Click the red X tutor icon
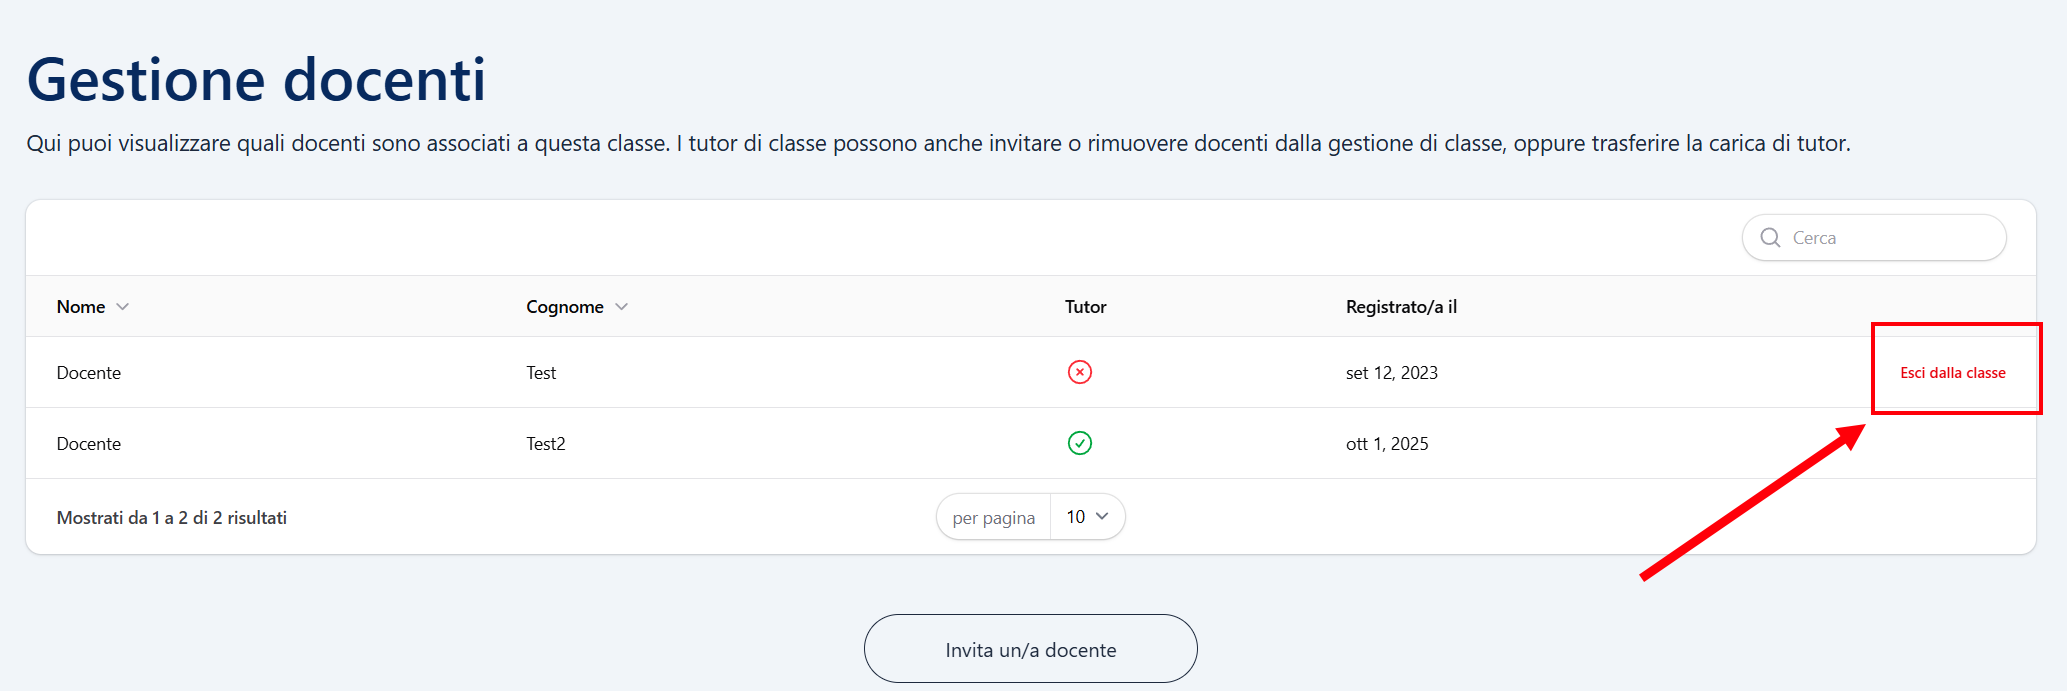Screen dimensions: 2067x691 point(1080,372)
